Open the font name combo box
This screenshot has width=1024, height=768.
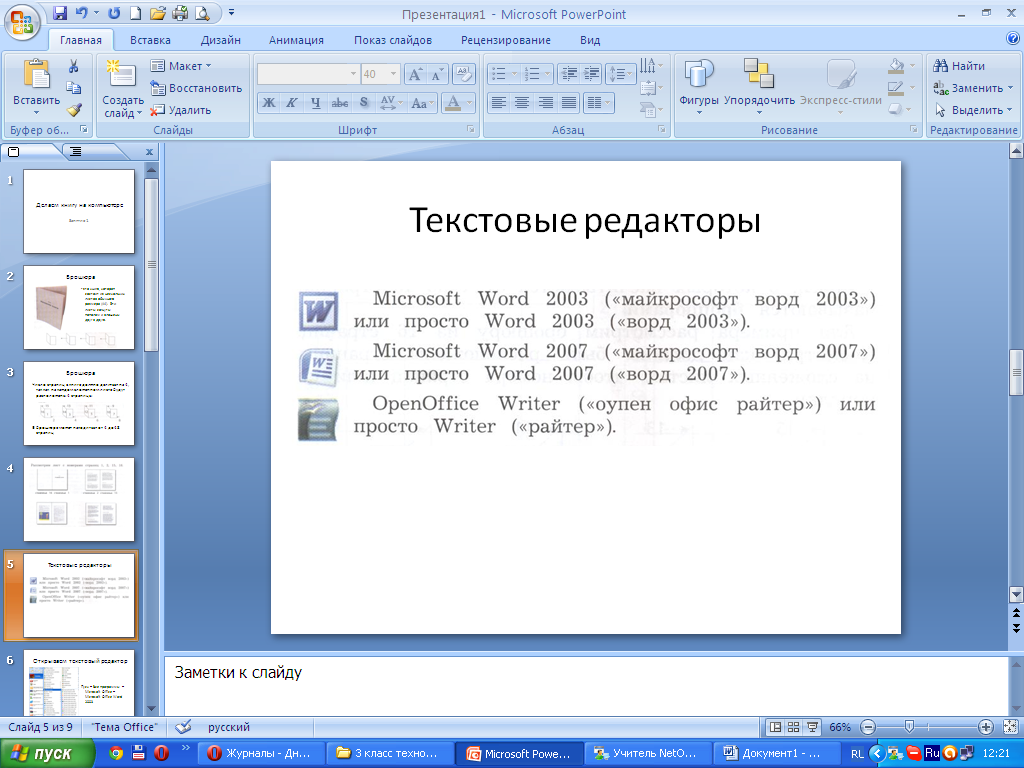308,74
